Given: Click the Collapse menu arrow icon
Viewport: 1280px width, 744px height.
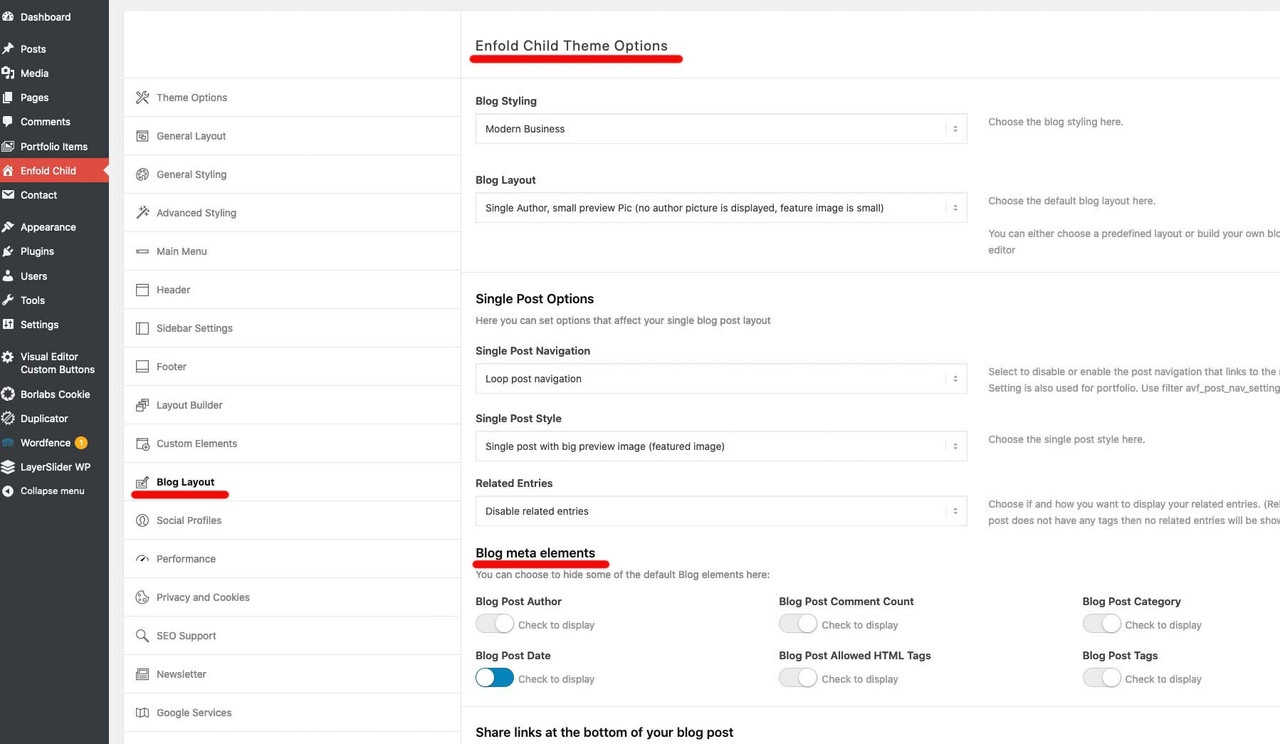Looking at the screenshot, I should [8, 491].
